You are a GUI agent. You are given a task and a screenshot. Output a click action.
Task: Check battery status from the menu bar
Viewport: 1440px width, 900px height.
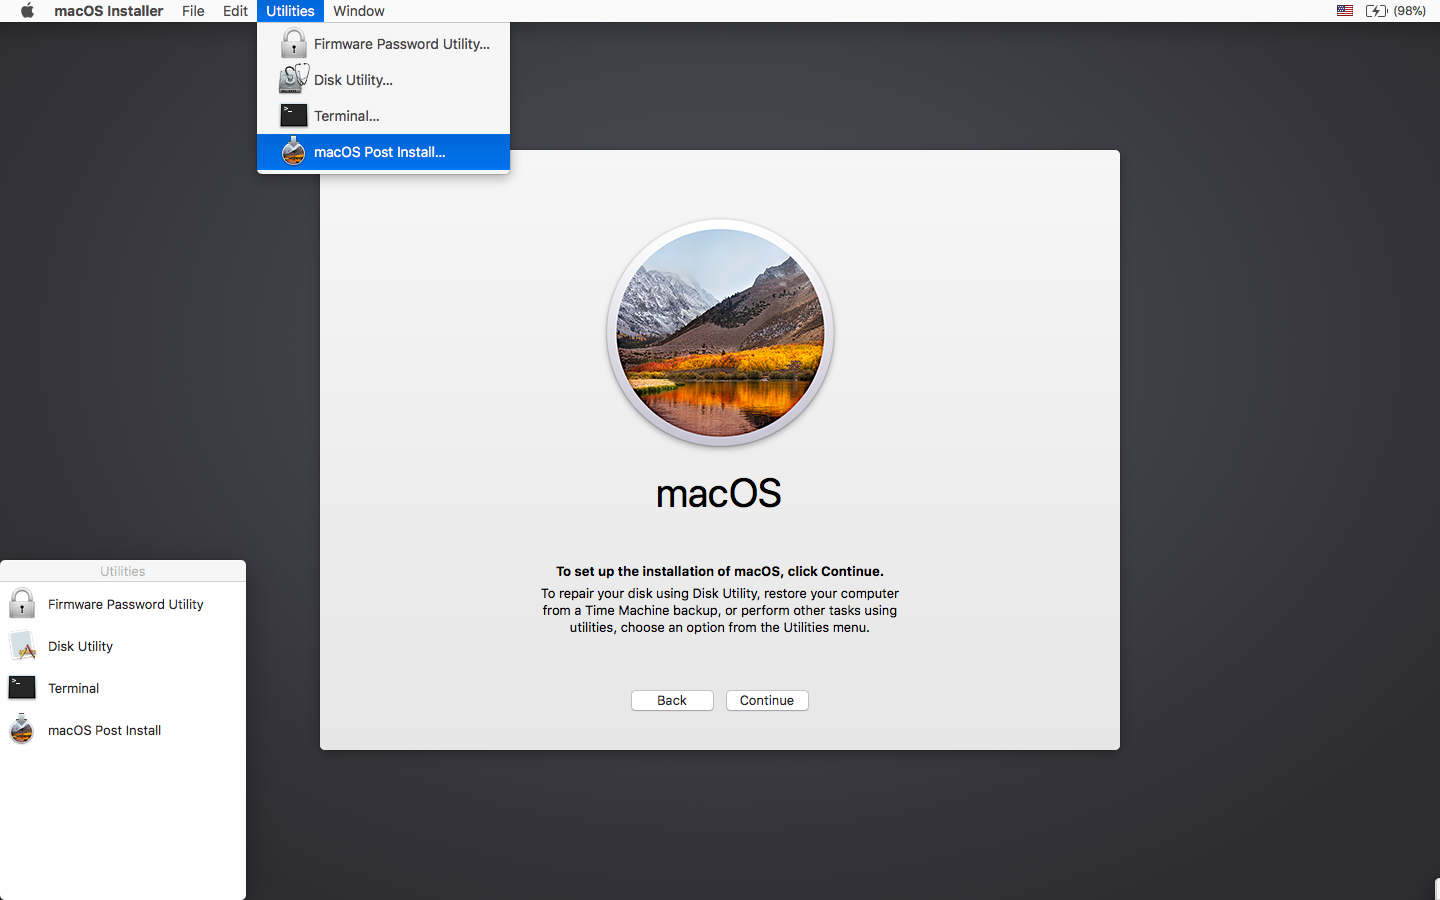tap(1375, 11)
